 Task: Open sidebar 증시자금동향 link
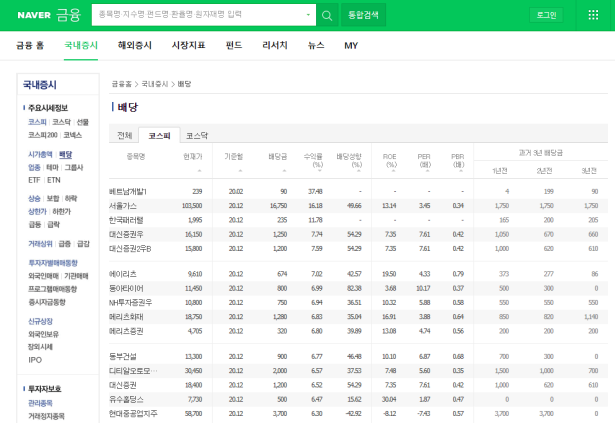pos(47,302)
